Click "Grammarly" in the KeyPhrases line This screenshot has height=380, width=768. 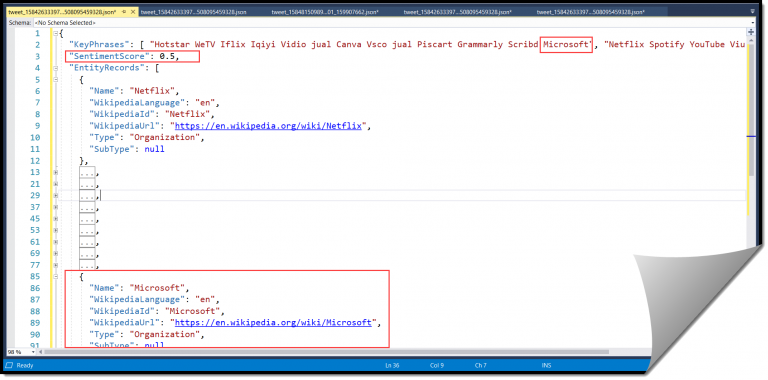480,45
